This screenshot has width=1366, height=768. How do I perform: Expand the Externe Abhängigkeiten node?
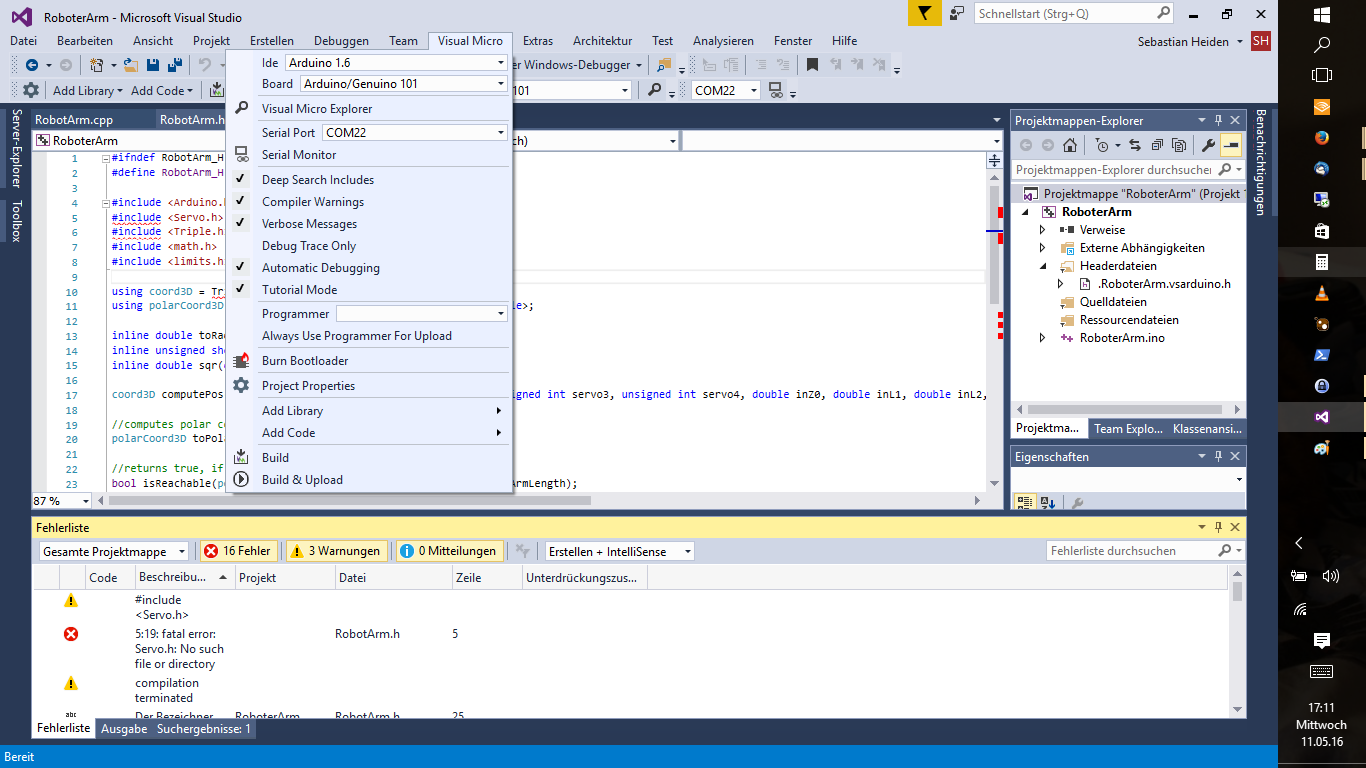(x=1043, y=248)
